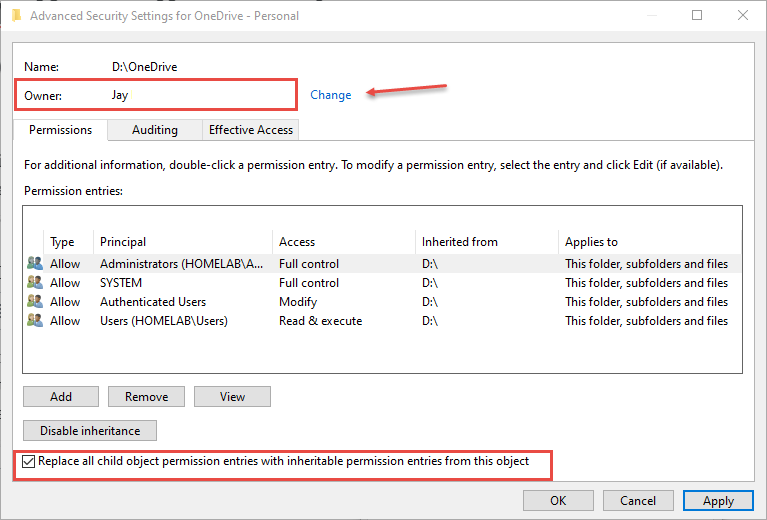
Task: Click the Users (HOMELAB\Users) entry group icon
Action: (35, 321)
